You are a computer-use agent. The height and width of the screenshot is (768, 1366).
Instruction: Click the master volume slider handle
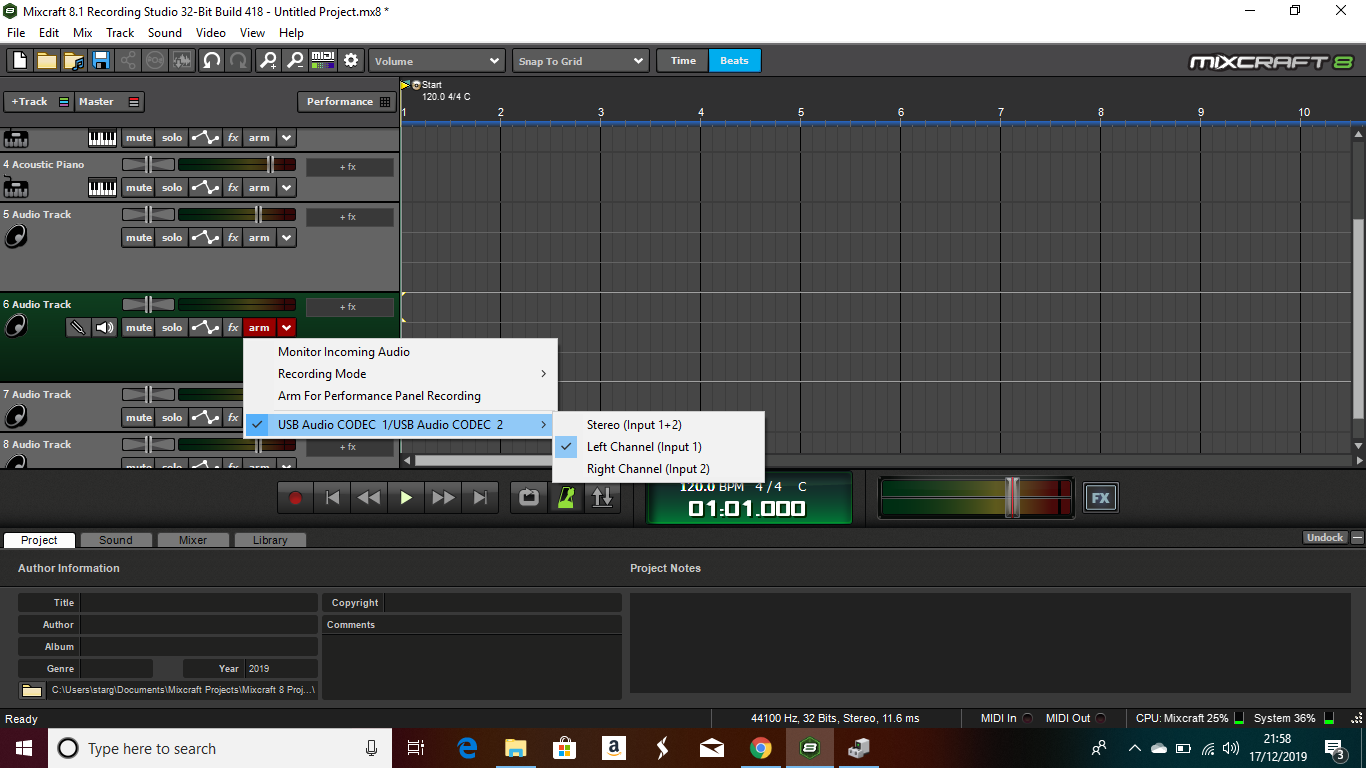[x=1012, y=497]
